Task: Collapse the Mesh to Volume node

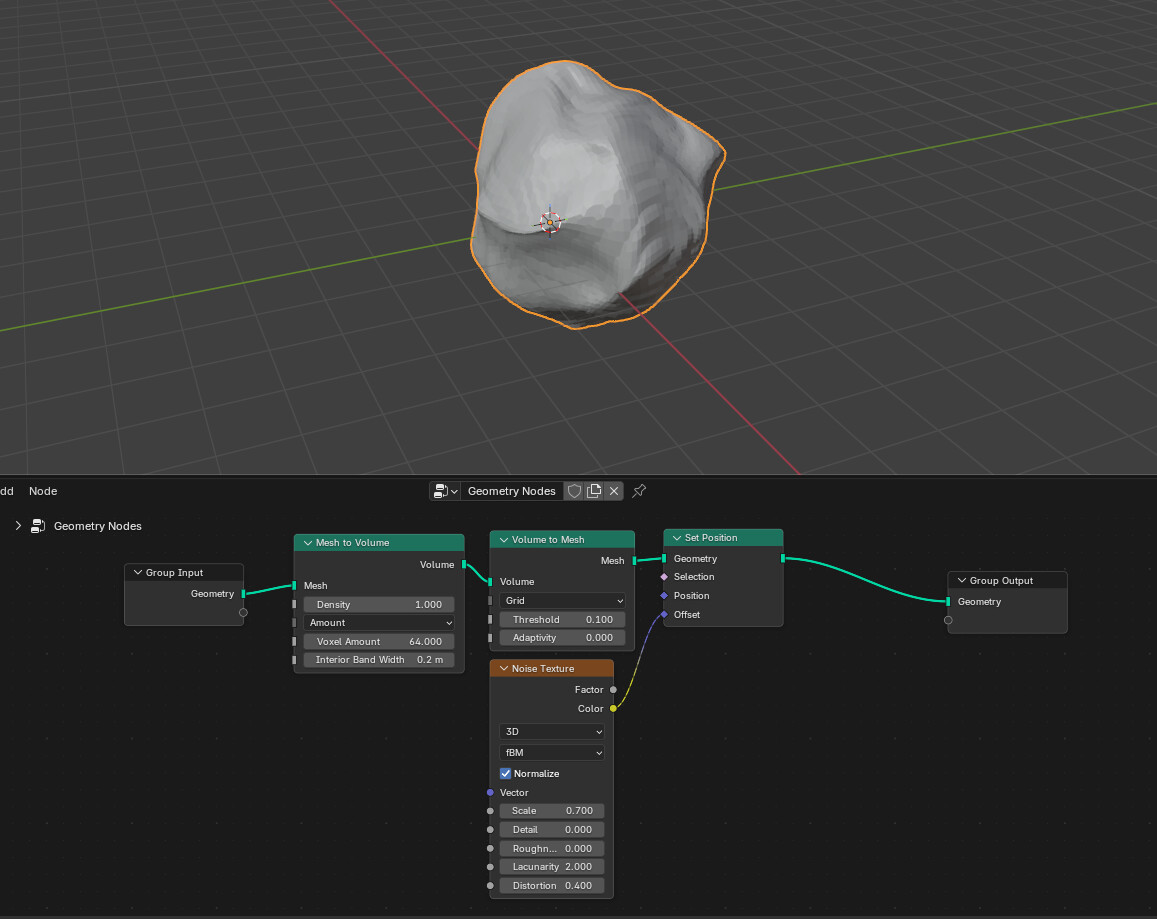Action: click(x=308, y=543)
